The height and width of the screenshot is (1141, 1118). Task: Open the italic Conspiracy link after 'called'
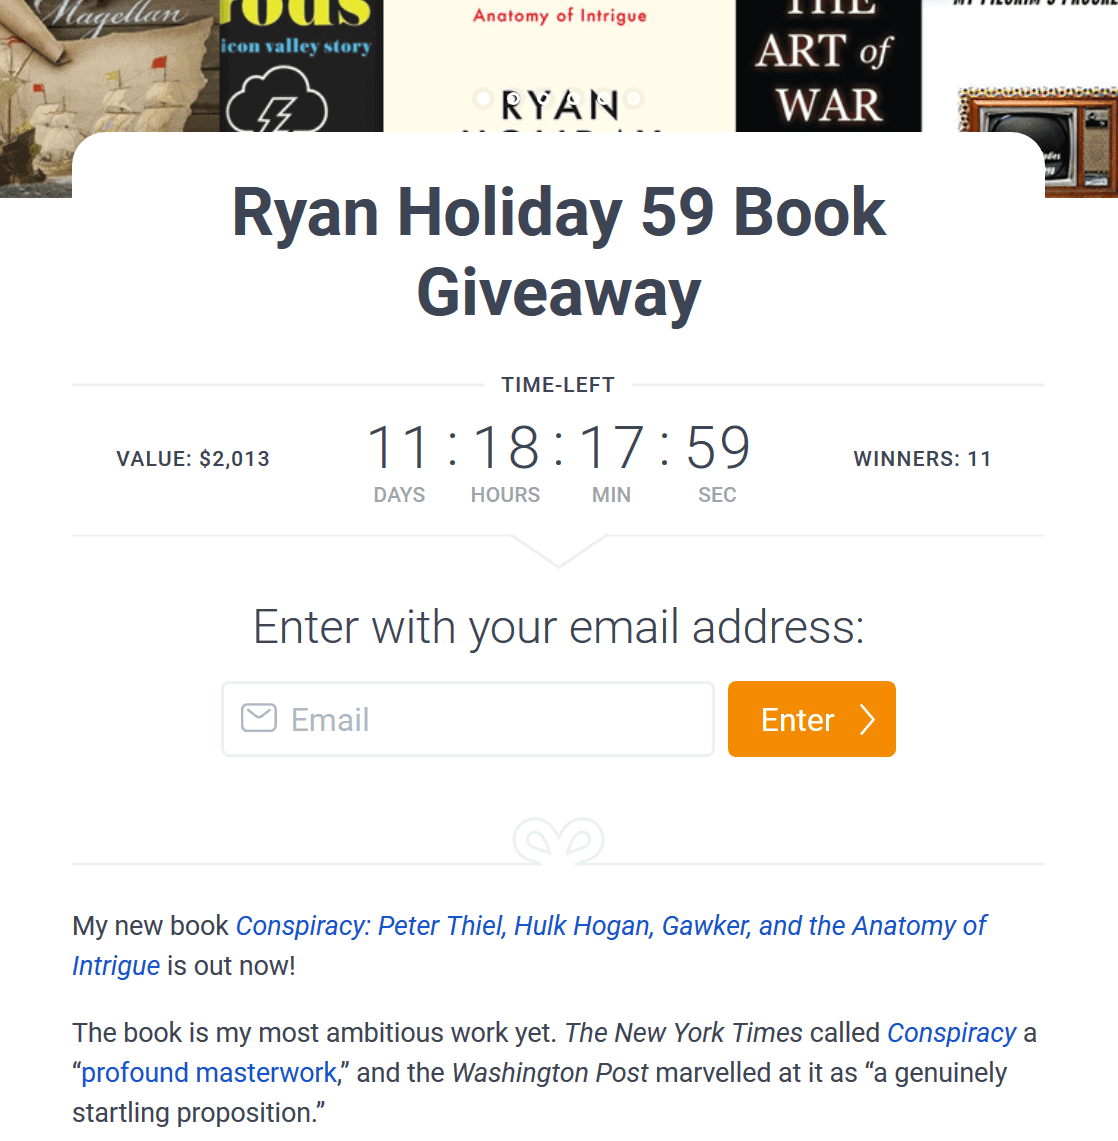pyautogui.click(x=951, y=1033)
